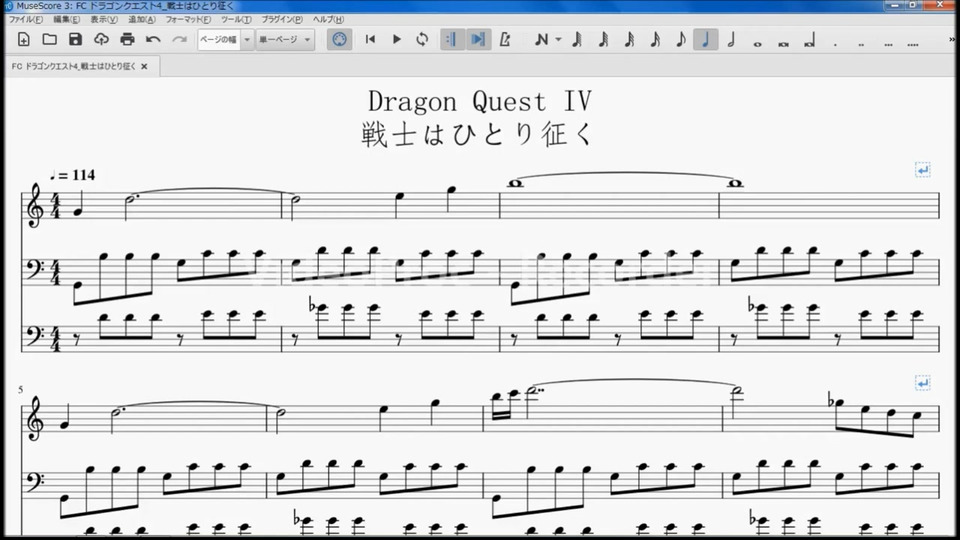Open the 編集(E) menu
Image resolution: width=960 pixels, height=540 pixels.
tap(66, 20)
